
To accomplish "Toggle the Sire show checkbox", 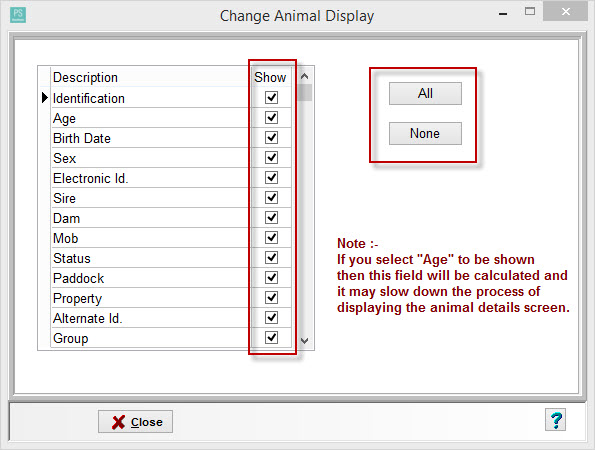I will (271, 198).
